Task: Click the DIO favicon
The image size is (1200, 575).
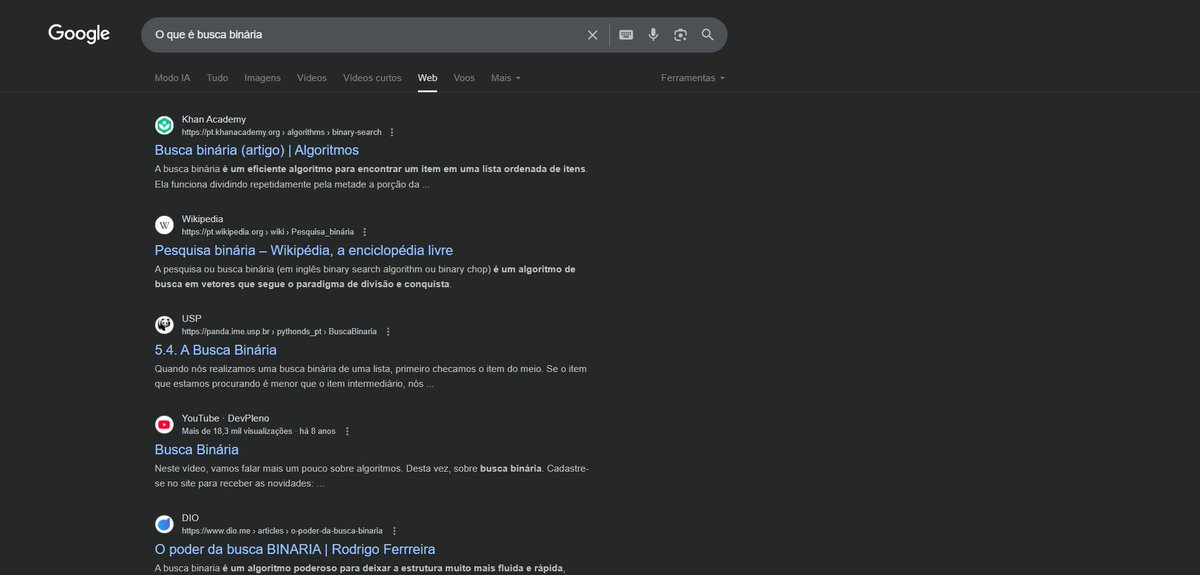Action: tap(164, 524)
